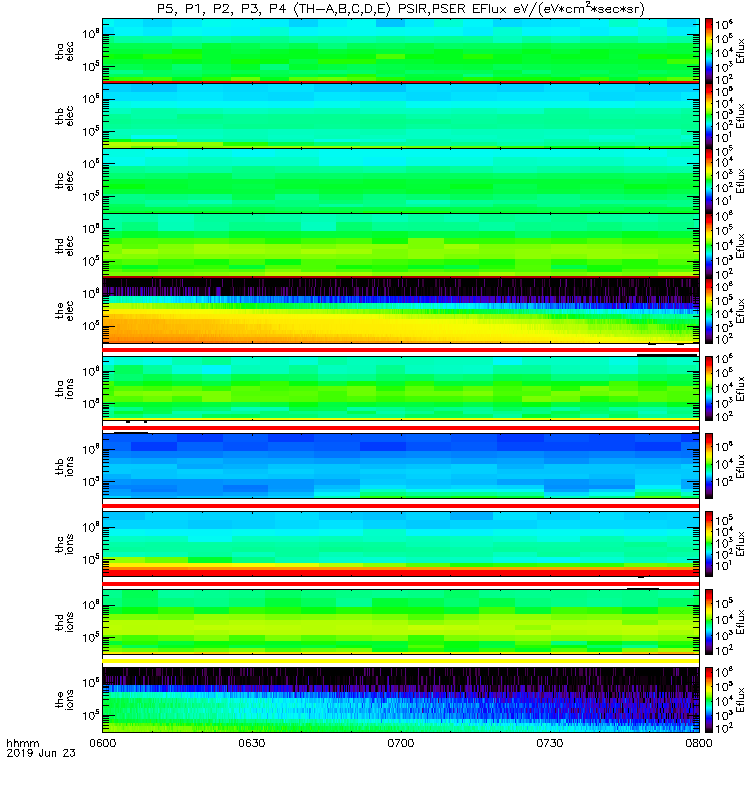Image resolution: width=750 pixels, height=800 pixels.
Task: Click the red band in thc ions spectrogram
Action: click(x=401, y=573)
